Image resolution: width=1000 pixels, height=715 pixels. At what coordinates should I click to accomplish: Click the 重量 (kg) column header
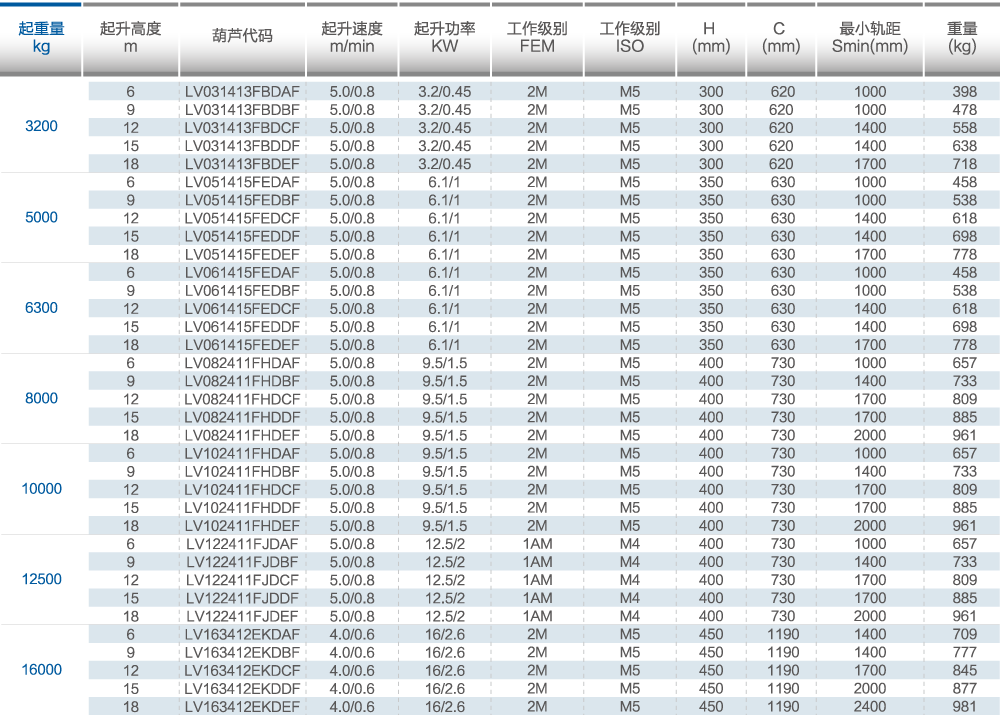click(x=963, y=38)
